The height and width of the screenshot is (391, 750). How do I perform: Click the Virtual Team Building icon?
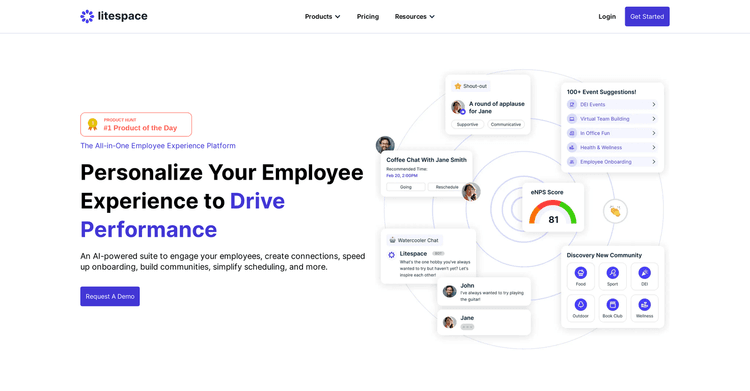pos(572,119)
